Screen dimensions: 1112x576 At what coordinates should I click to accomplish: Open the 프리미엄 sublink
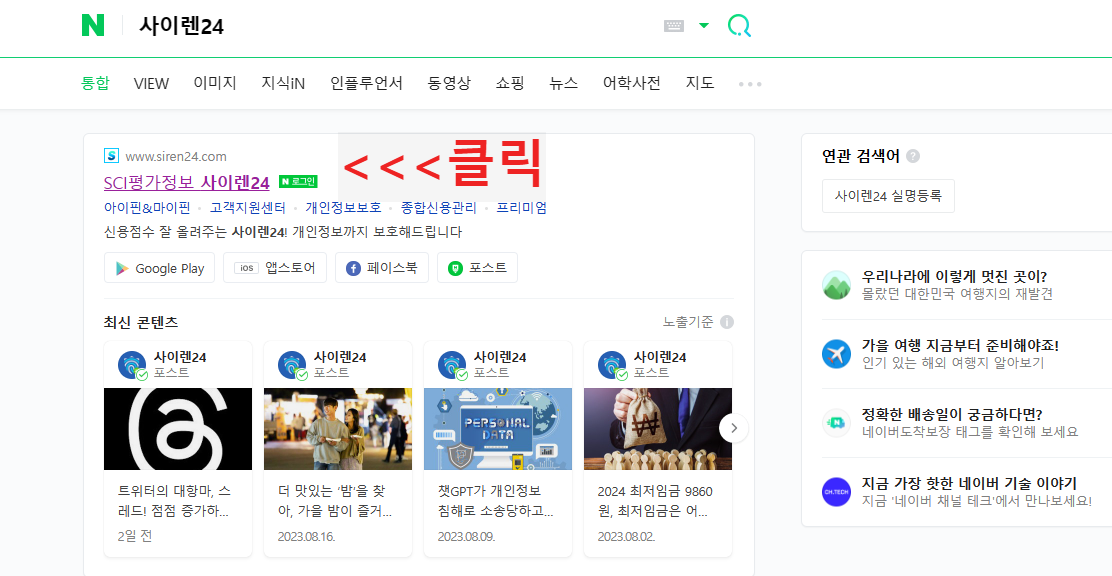521,208
